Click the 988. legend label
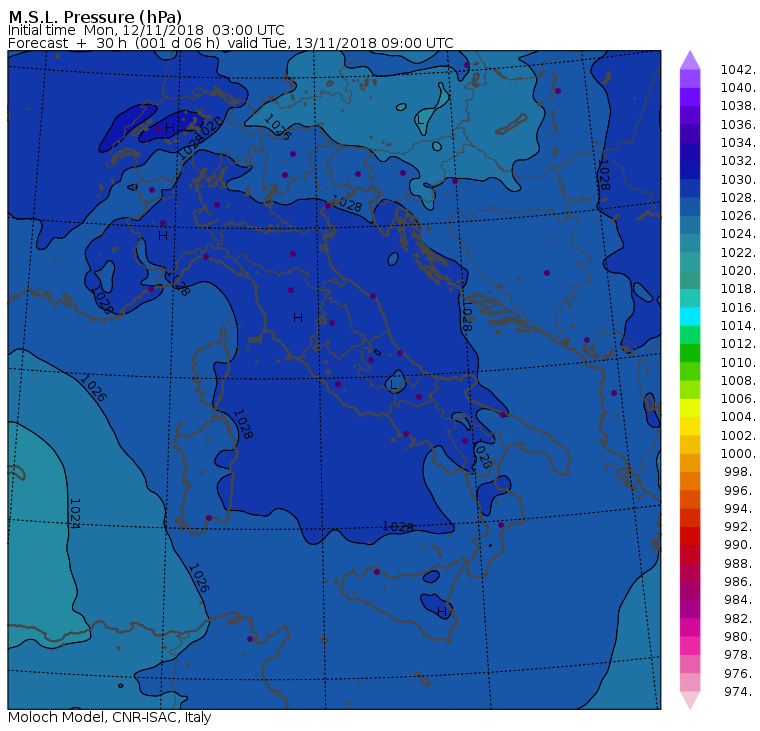 [x=740, y=563]
